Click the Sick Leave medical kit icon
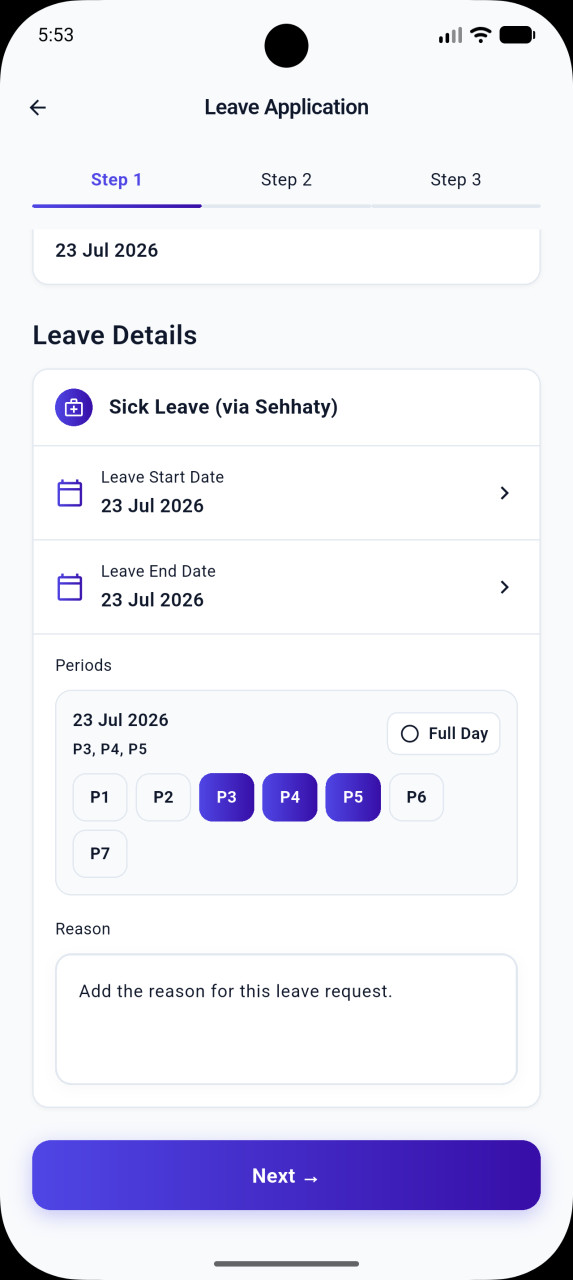The width and height of the screenshot is (573, 1280). tap(74, 407)
